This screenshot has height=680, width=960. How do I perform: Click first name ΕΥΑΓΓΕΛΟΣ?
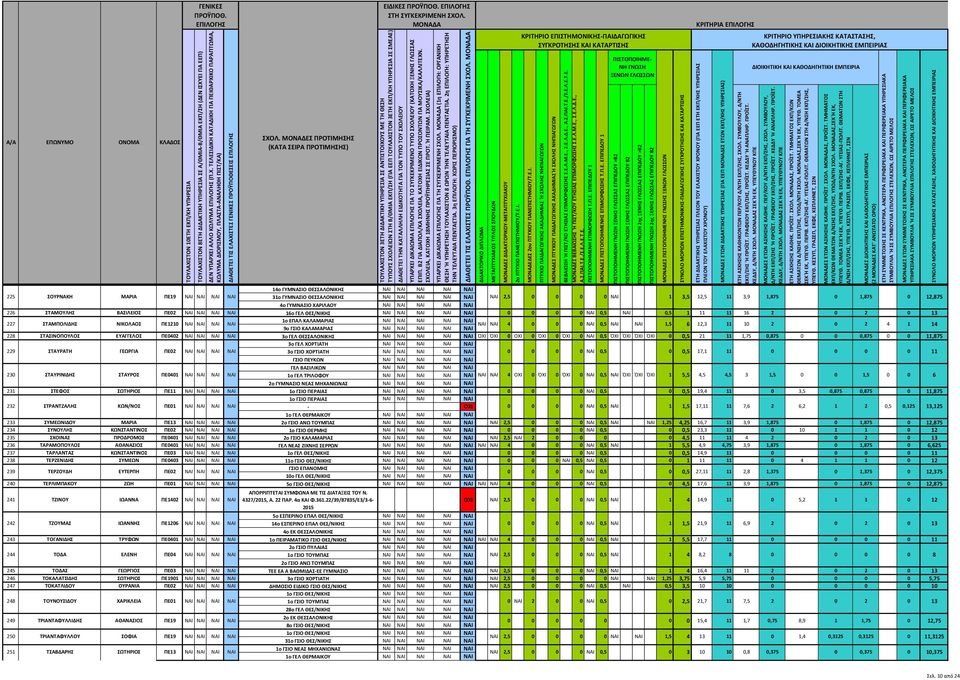pos(129,336)
